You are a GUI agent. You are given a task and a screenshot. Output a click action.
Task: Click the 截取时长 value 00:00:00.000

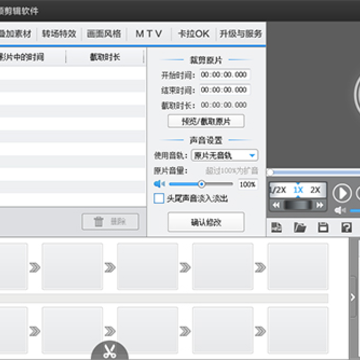(224, 105)
